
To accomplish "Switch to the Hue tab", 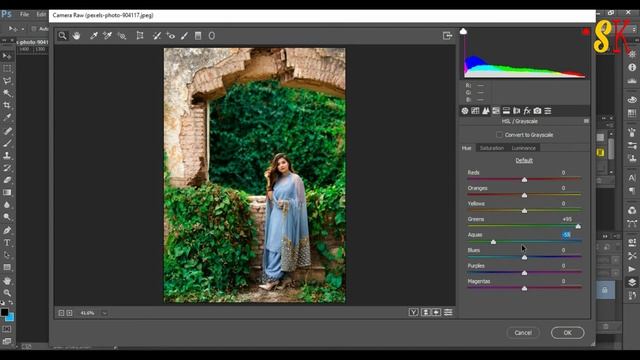I will [x=467, y=148].
